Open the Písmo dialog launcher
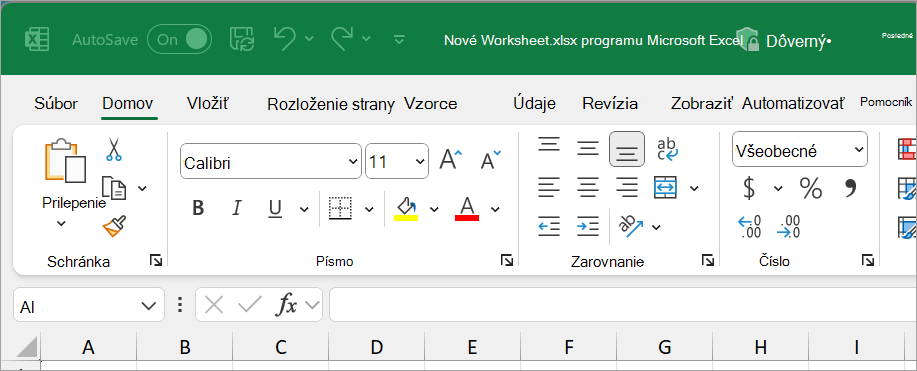This screenshot has width=917, height=371. point(506,260)
